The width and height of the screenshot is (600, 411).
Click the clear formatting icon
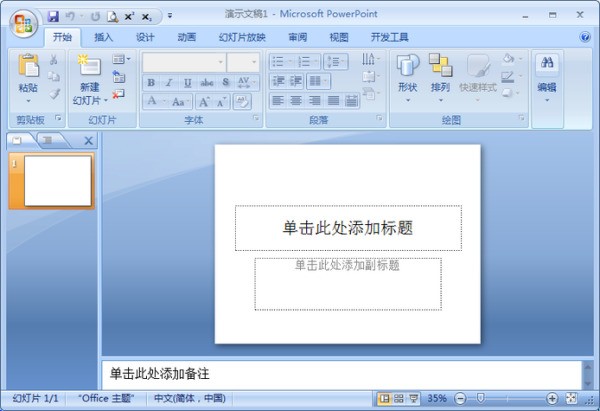(x=242, y=101)
